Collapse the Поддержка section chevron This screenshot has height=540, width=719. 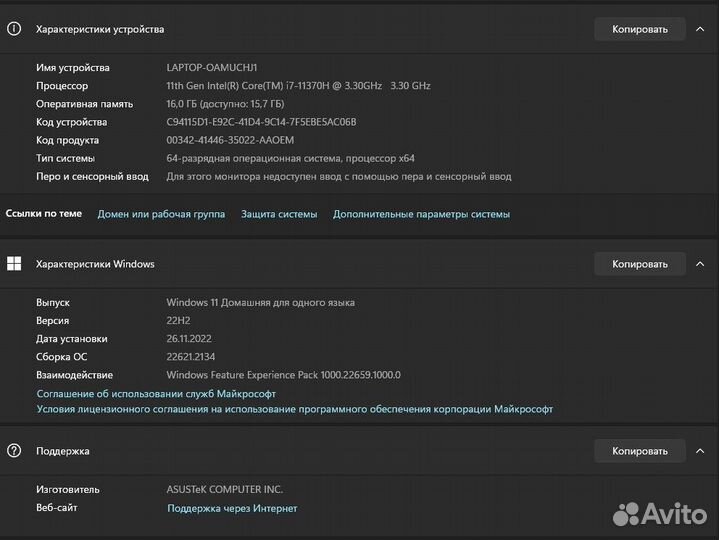point(700,451)
